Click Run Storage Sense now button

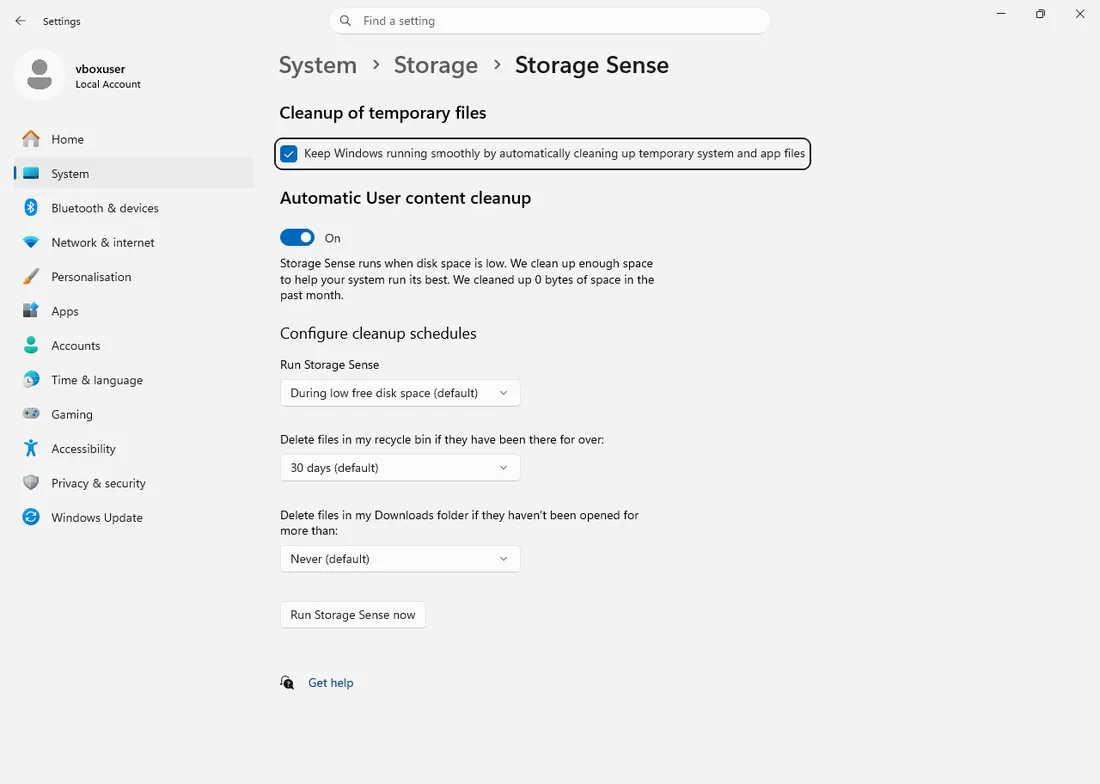(353, 615)
